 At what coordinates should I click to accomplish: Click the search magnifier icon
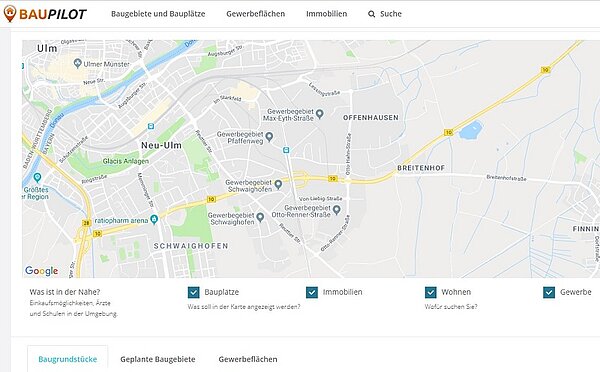click(x=371, y=14)
